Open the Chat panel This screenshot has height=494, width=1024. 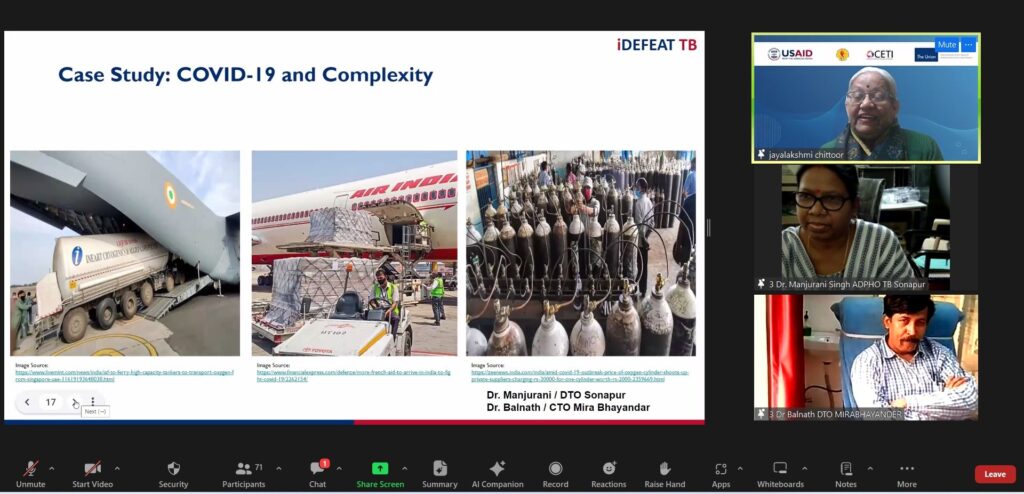pos(317,473)
